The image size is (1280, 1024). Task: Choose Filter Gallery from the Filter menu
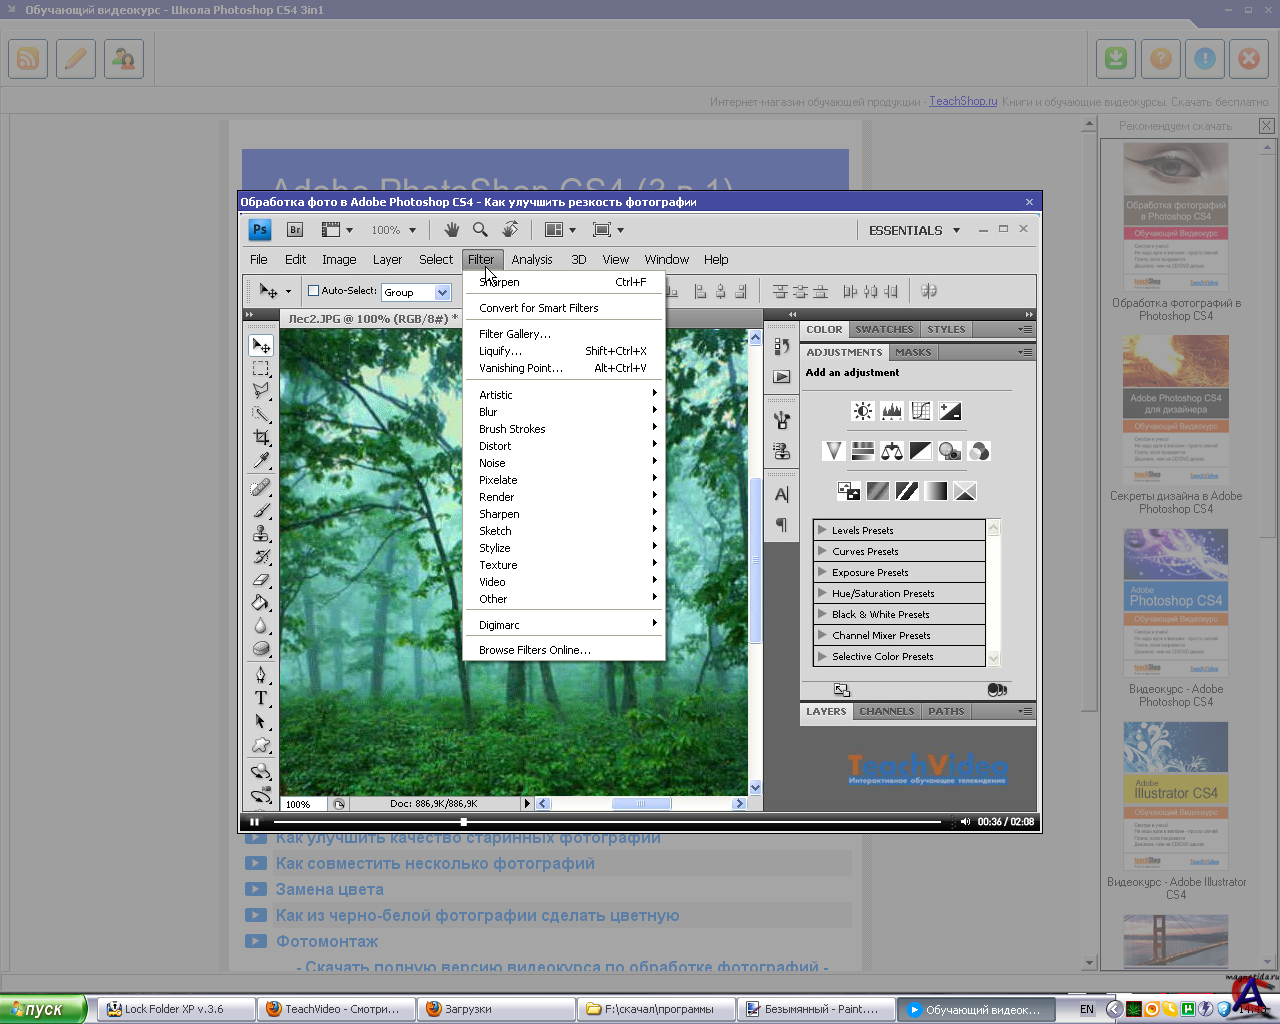pos(514,334)
